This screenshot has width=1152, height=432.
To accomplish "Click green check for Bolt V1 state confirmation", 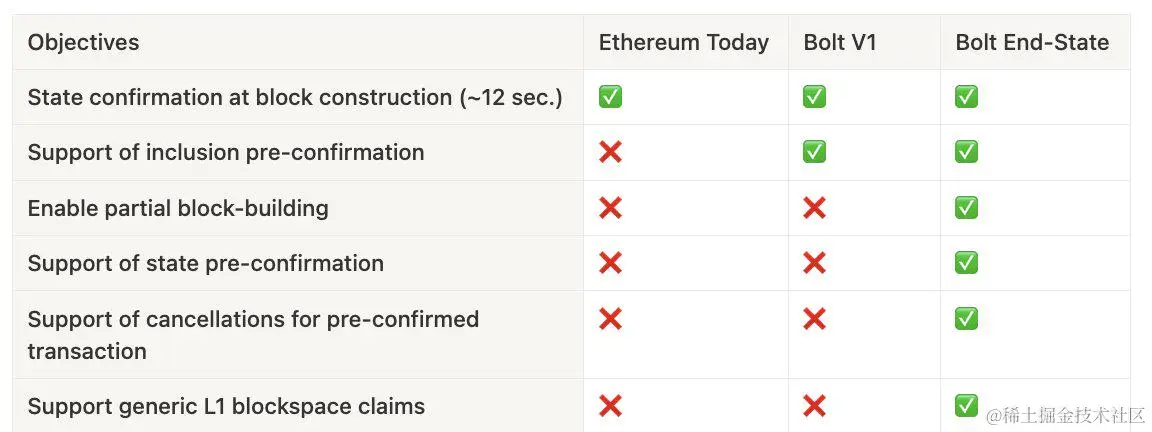I will [x=814, y=97].
